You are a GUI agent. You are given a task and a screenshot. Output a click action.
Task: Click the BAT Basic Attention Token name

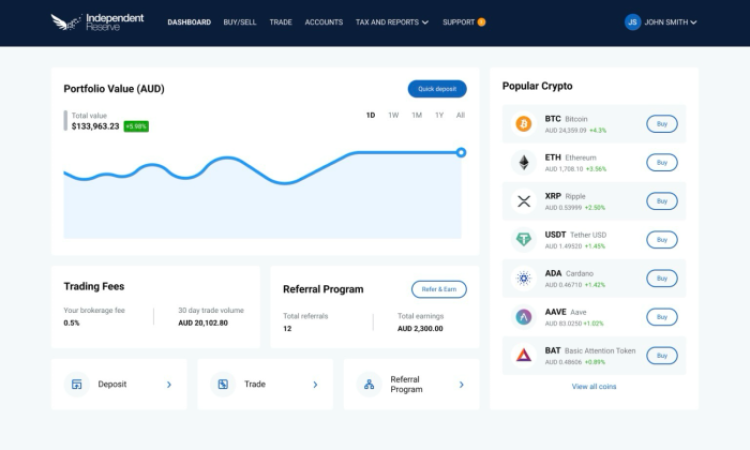(590, 351)
